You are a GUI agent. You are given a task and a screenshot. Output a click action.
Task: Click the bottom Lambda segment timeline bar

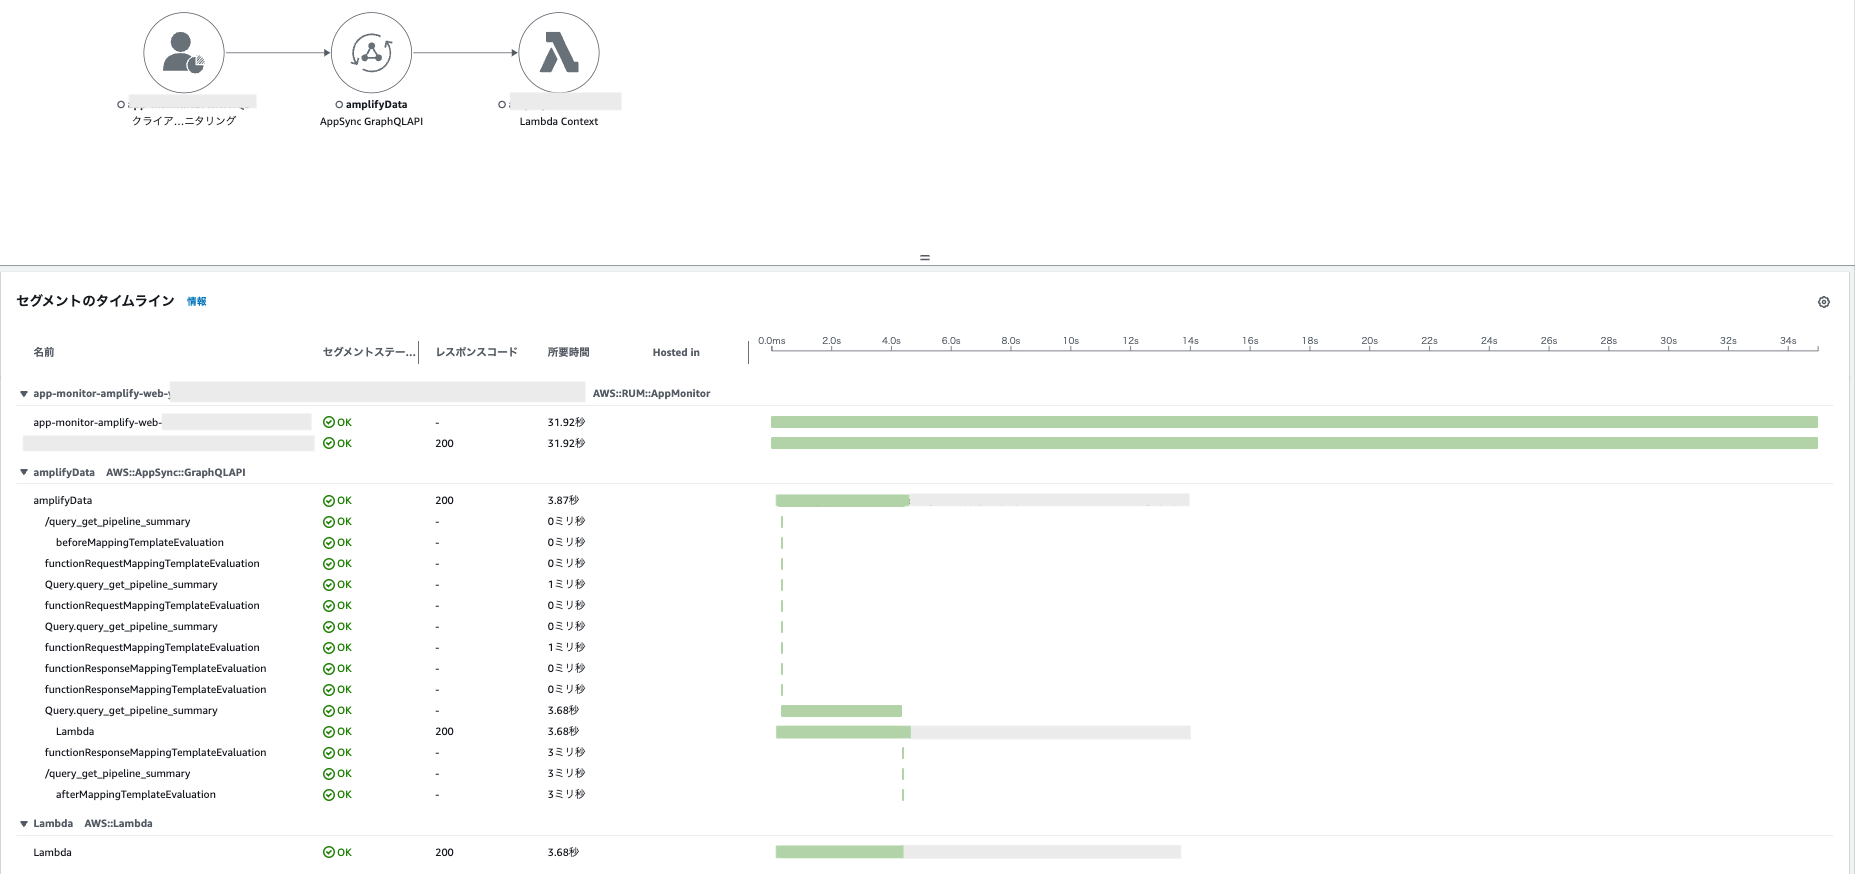(x=839, y=852)
